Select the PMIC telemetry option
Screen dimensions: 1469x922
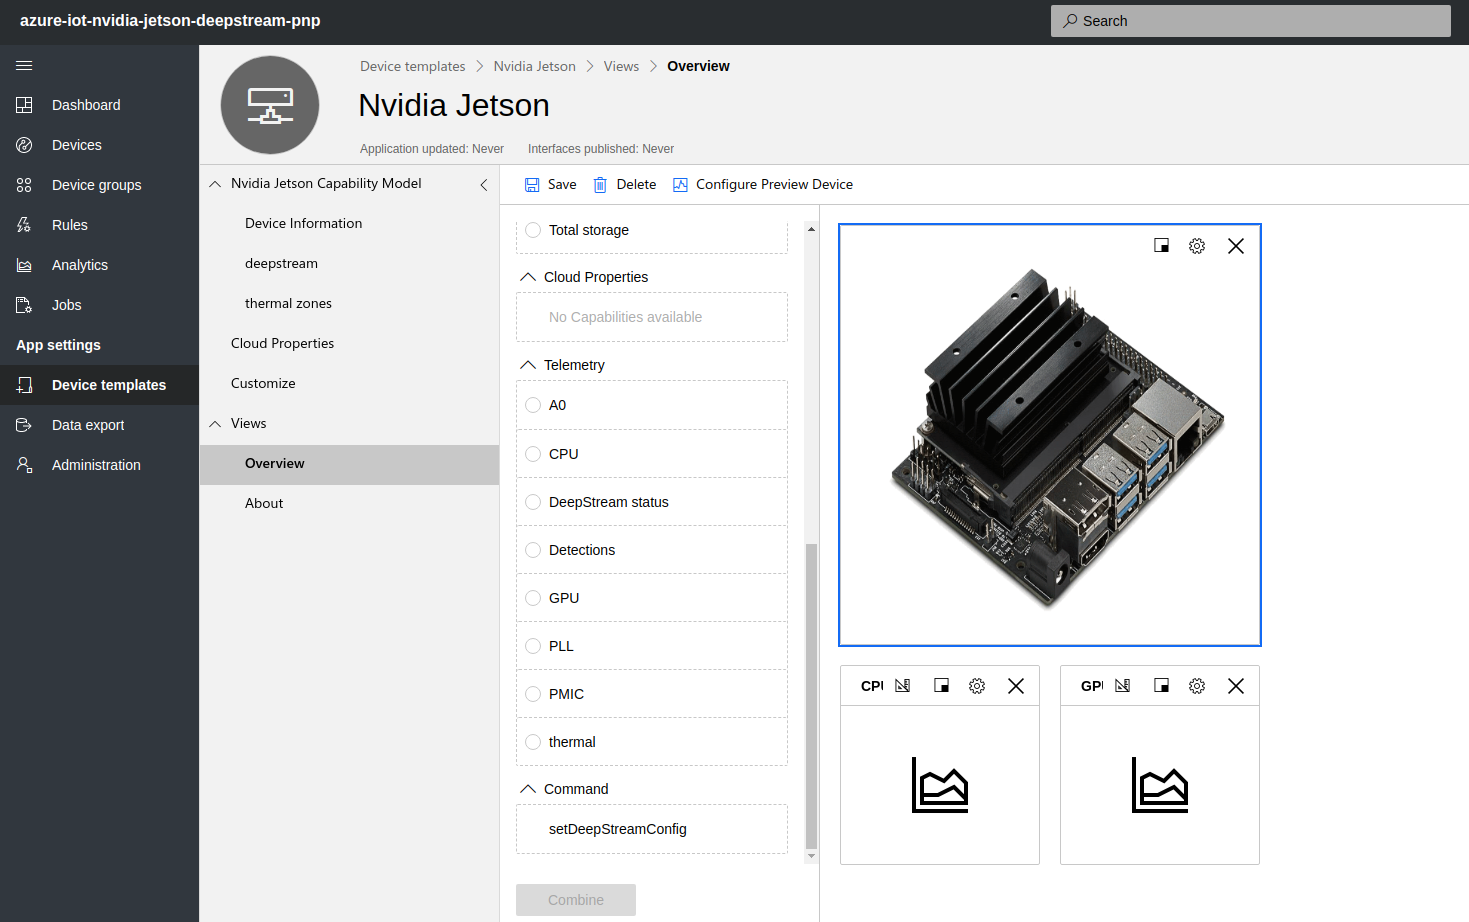click(533, 694)
